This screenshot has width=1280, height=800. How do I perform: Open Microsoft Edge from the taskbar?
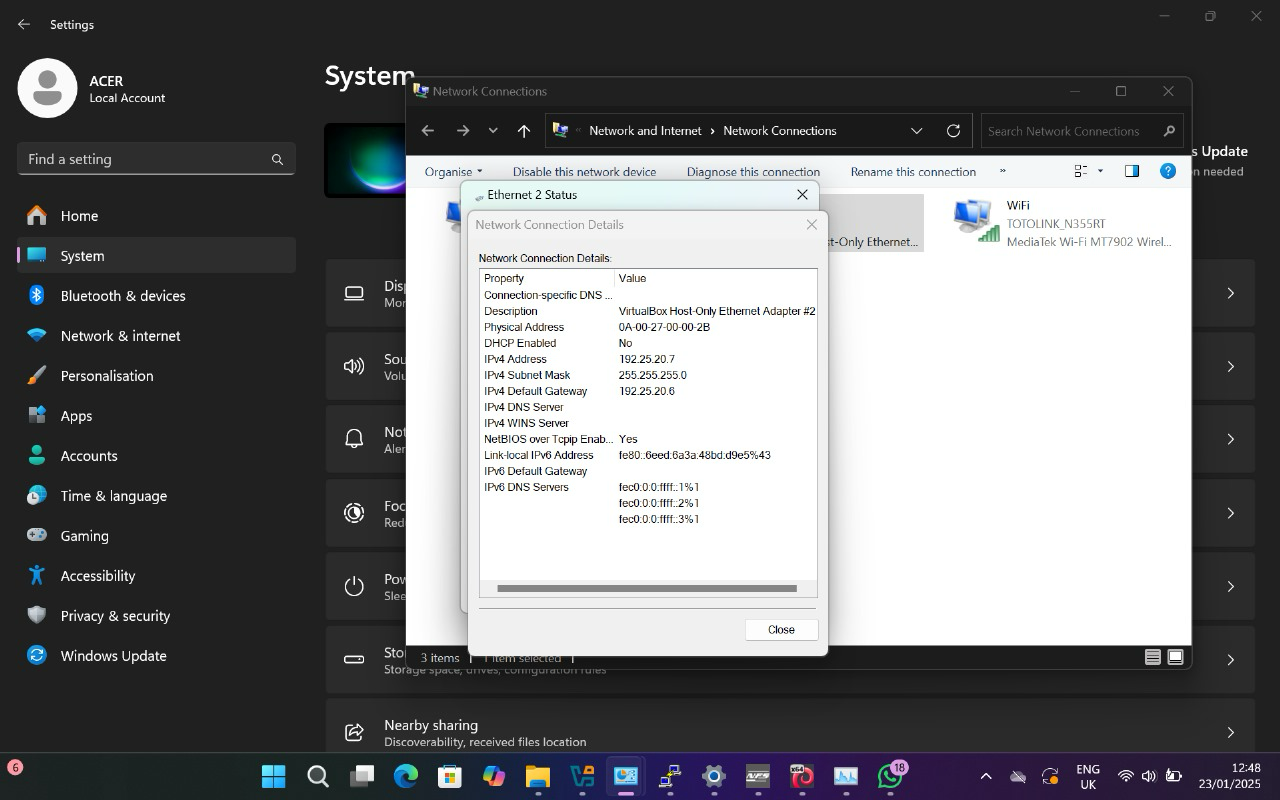click(x=405, y=776)
